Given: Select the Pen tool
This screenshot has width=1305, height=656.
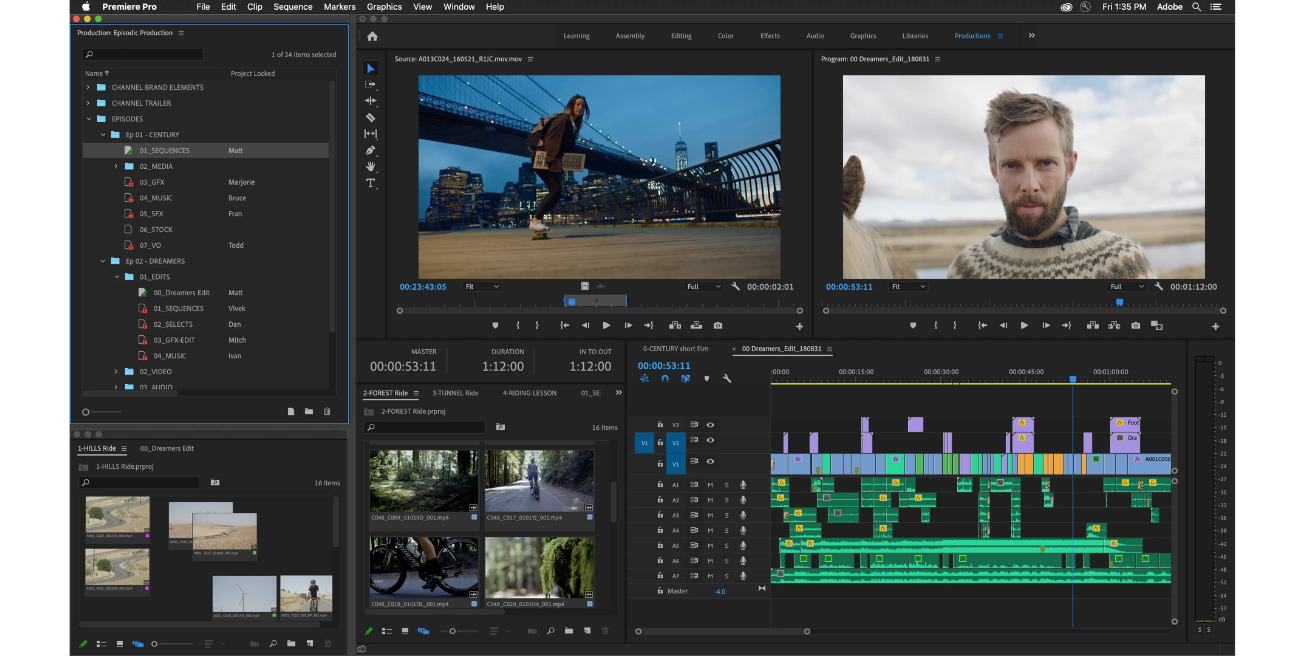Looking at the screenshot, I should [x=370, y=150].
